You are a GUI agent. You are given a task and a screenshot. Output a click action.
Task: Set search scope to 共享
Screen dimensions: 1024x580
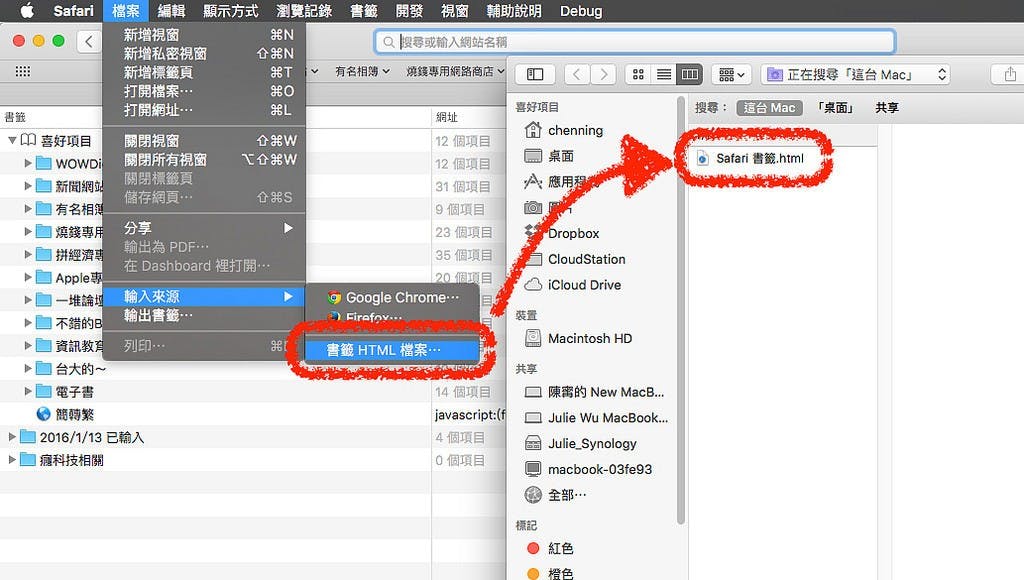coord(887,108)
